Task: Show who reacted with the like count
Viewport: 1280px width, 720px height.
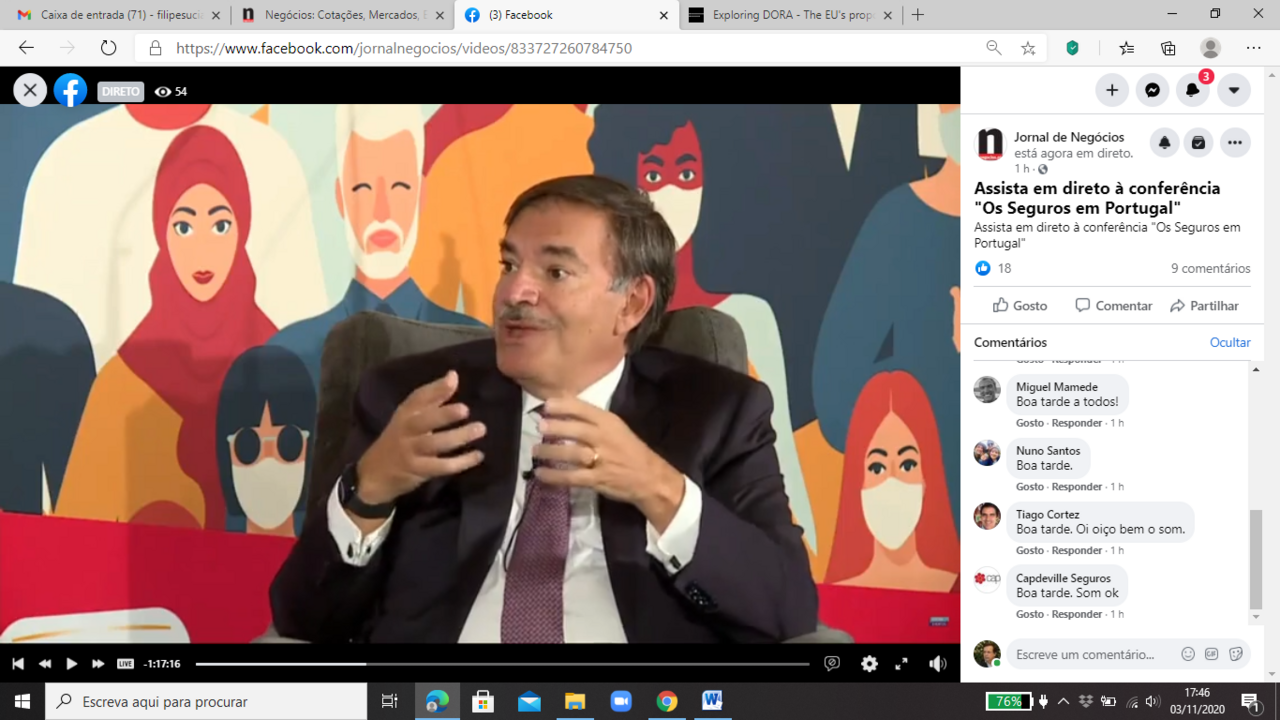Action: pos(993,268)
